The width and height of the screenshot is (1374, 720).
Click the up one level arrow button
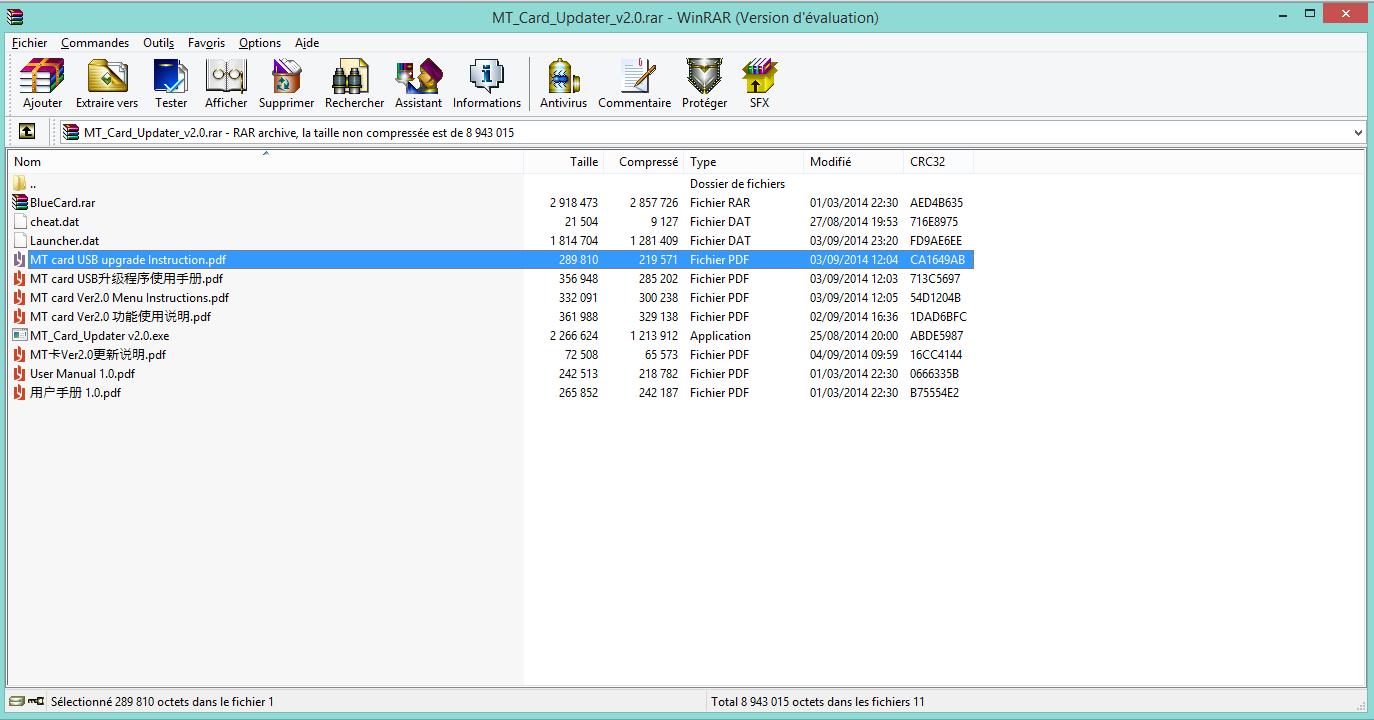27,131
